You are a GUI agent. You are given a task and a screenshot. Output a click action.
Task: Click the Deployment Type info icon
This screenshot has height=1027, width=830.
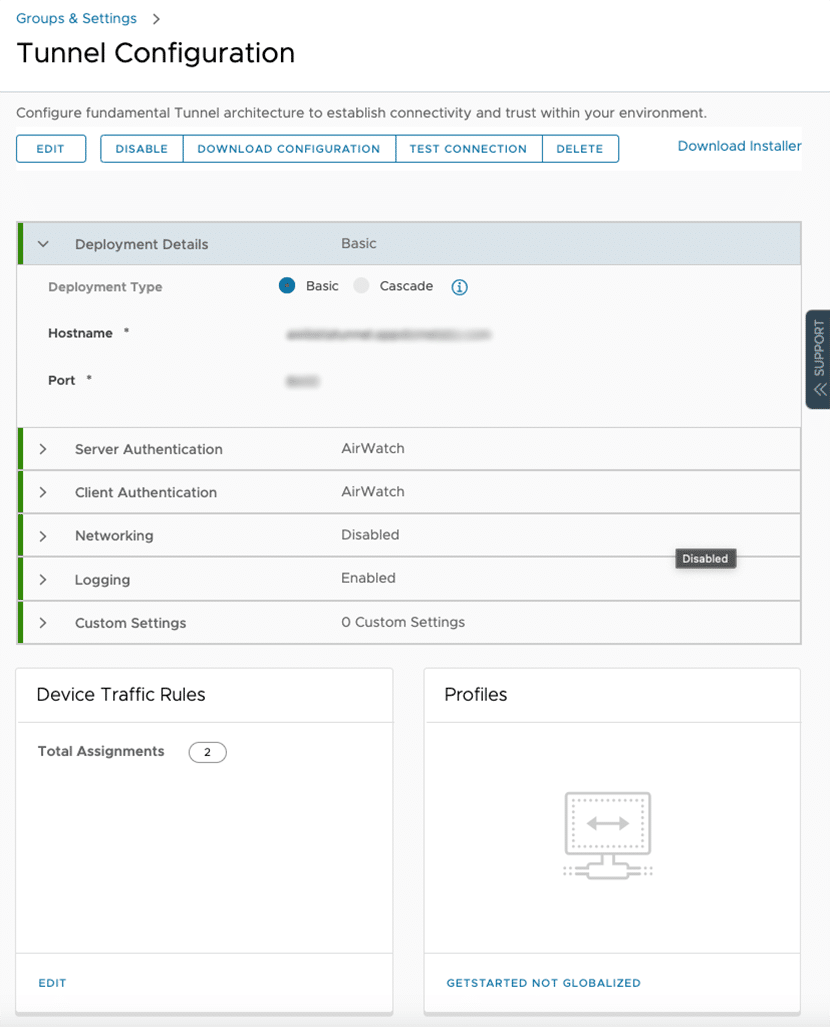coord(459,287)
